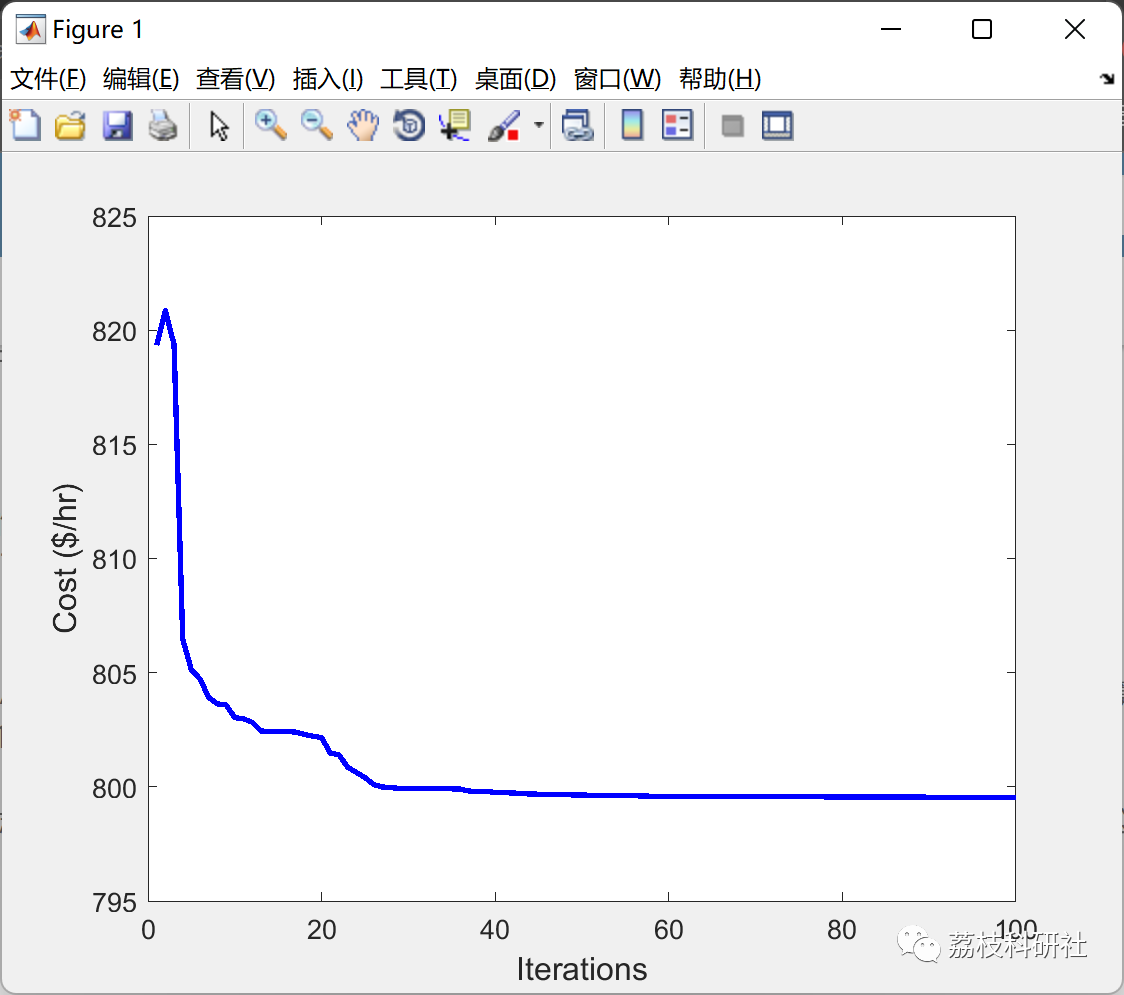1124x995 pixels.
Task: Close the Figure 1 window
Action: click(x=1075, y=29)
